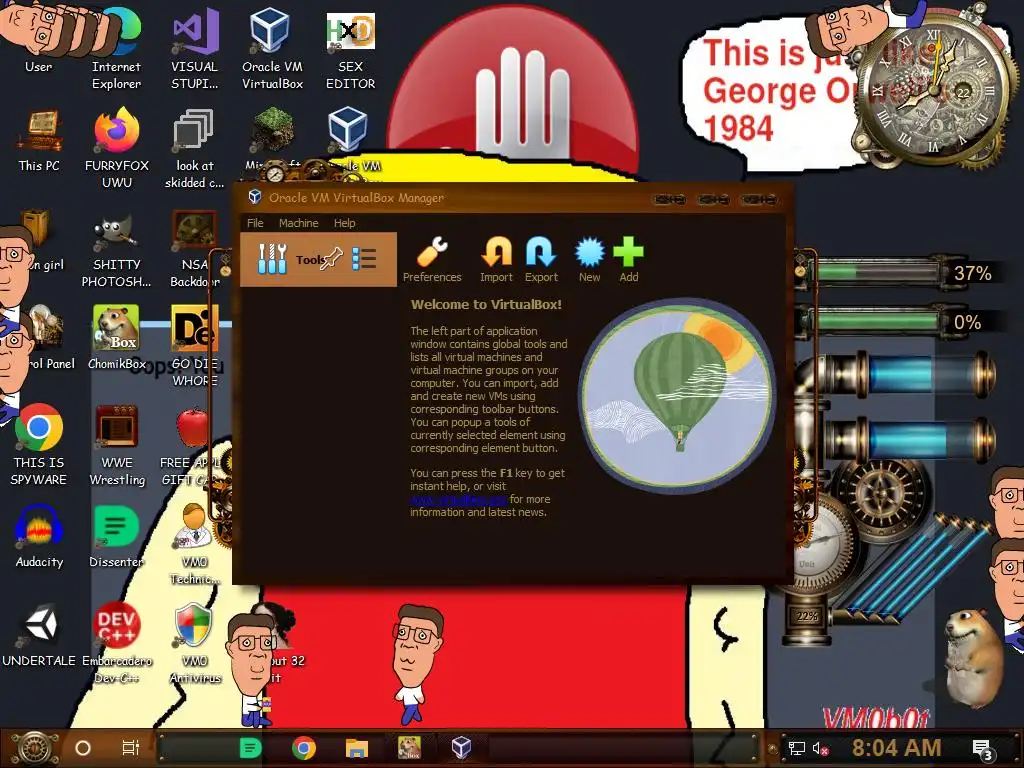
Task: Create a New virtual machine
Action: pyautogui.click(x=589, y=259)
